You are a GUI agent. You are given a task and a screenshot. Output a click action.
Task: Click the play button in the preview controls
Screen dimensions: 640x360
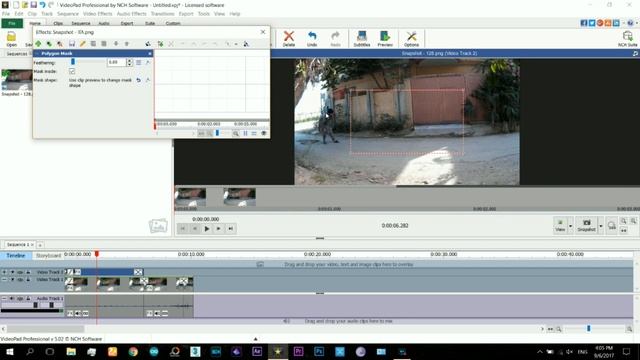pos(207,229)
